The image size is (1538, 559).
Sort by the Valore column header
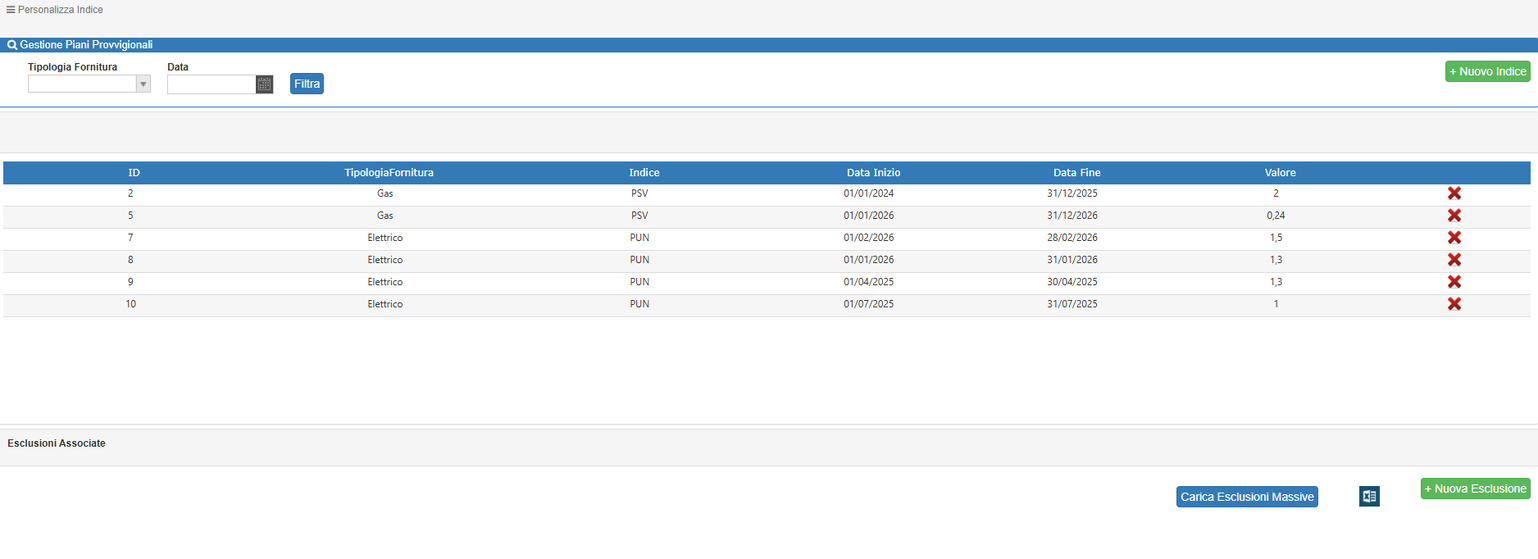[1280, 173]
